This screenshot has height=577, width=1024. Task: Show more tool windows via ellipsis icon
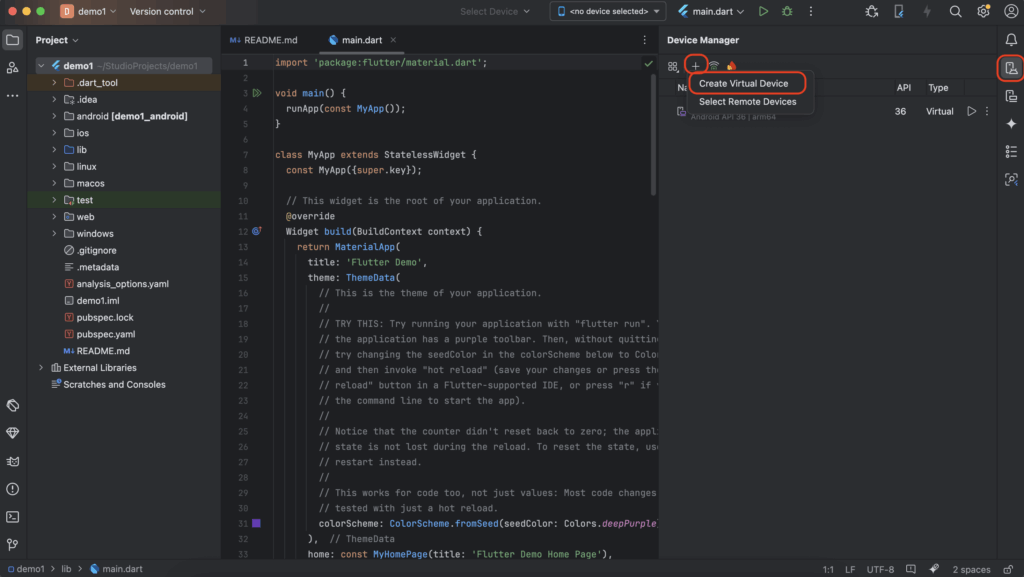click(12, 95)
